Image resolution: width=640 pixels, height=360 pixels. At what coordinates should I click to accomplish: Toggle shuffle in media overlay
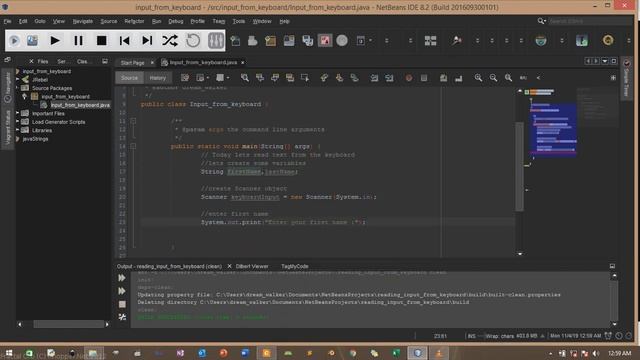(170, 40)
